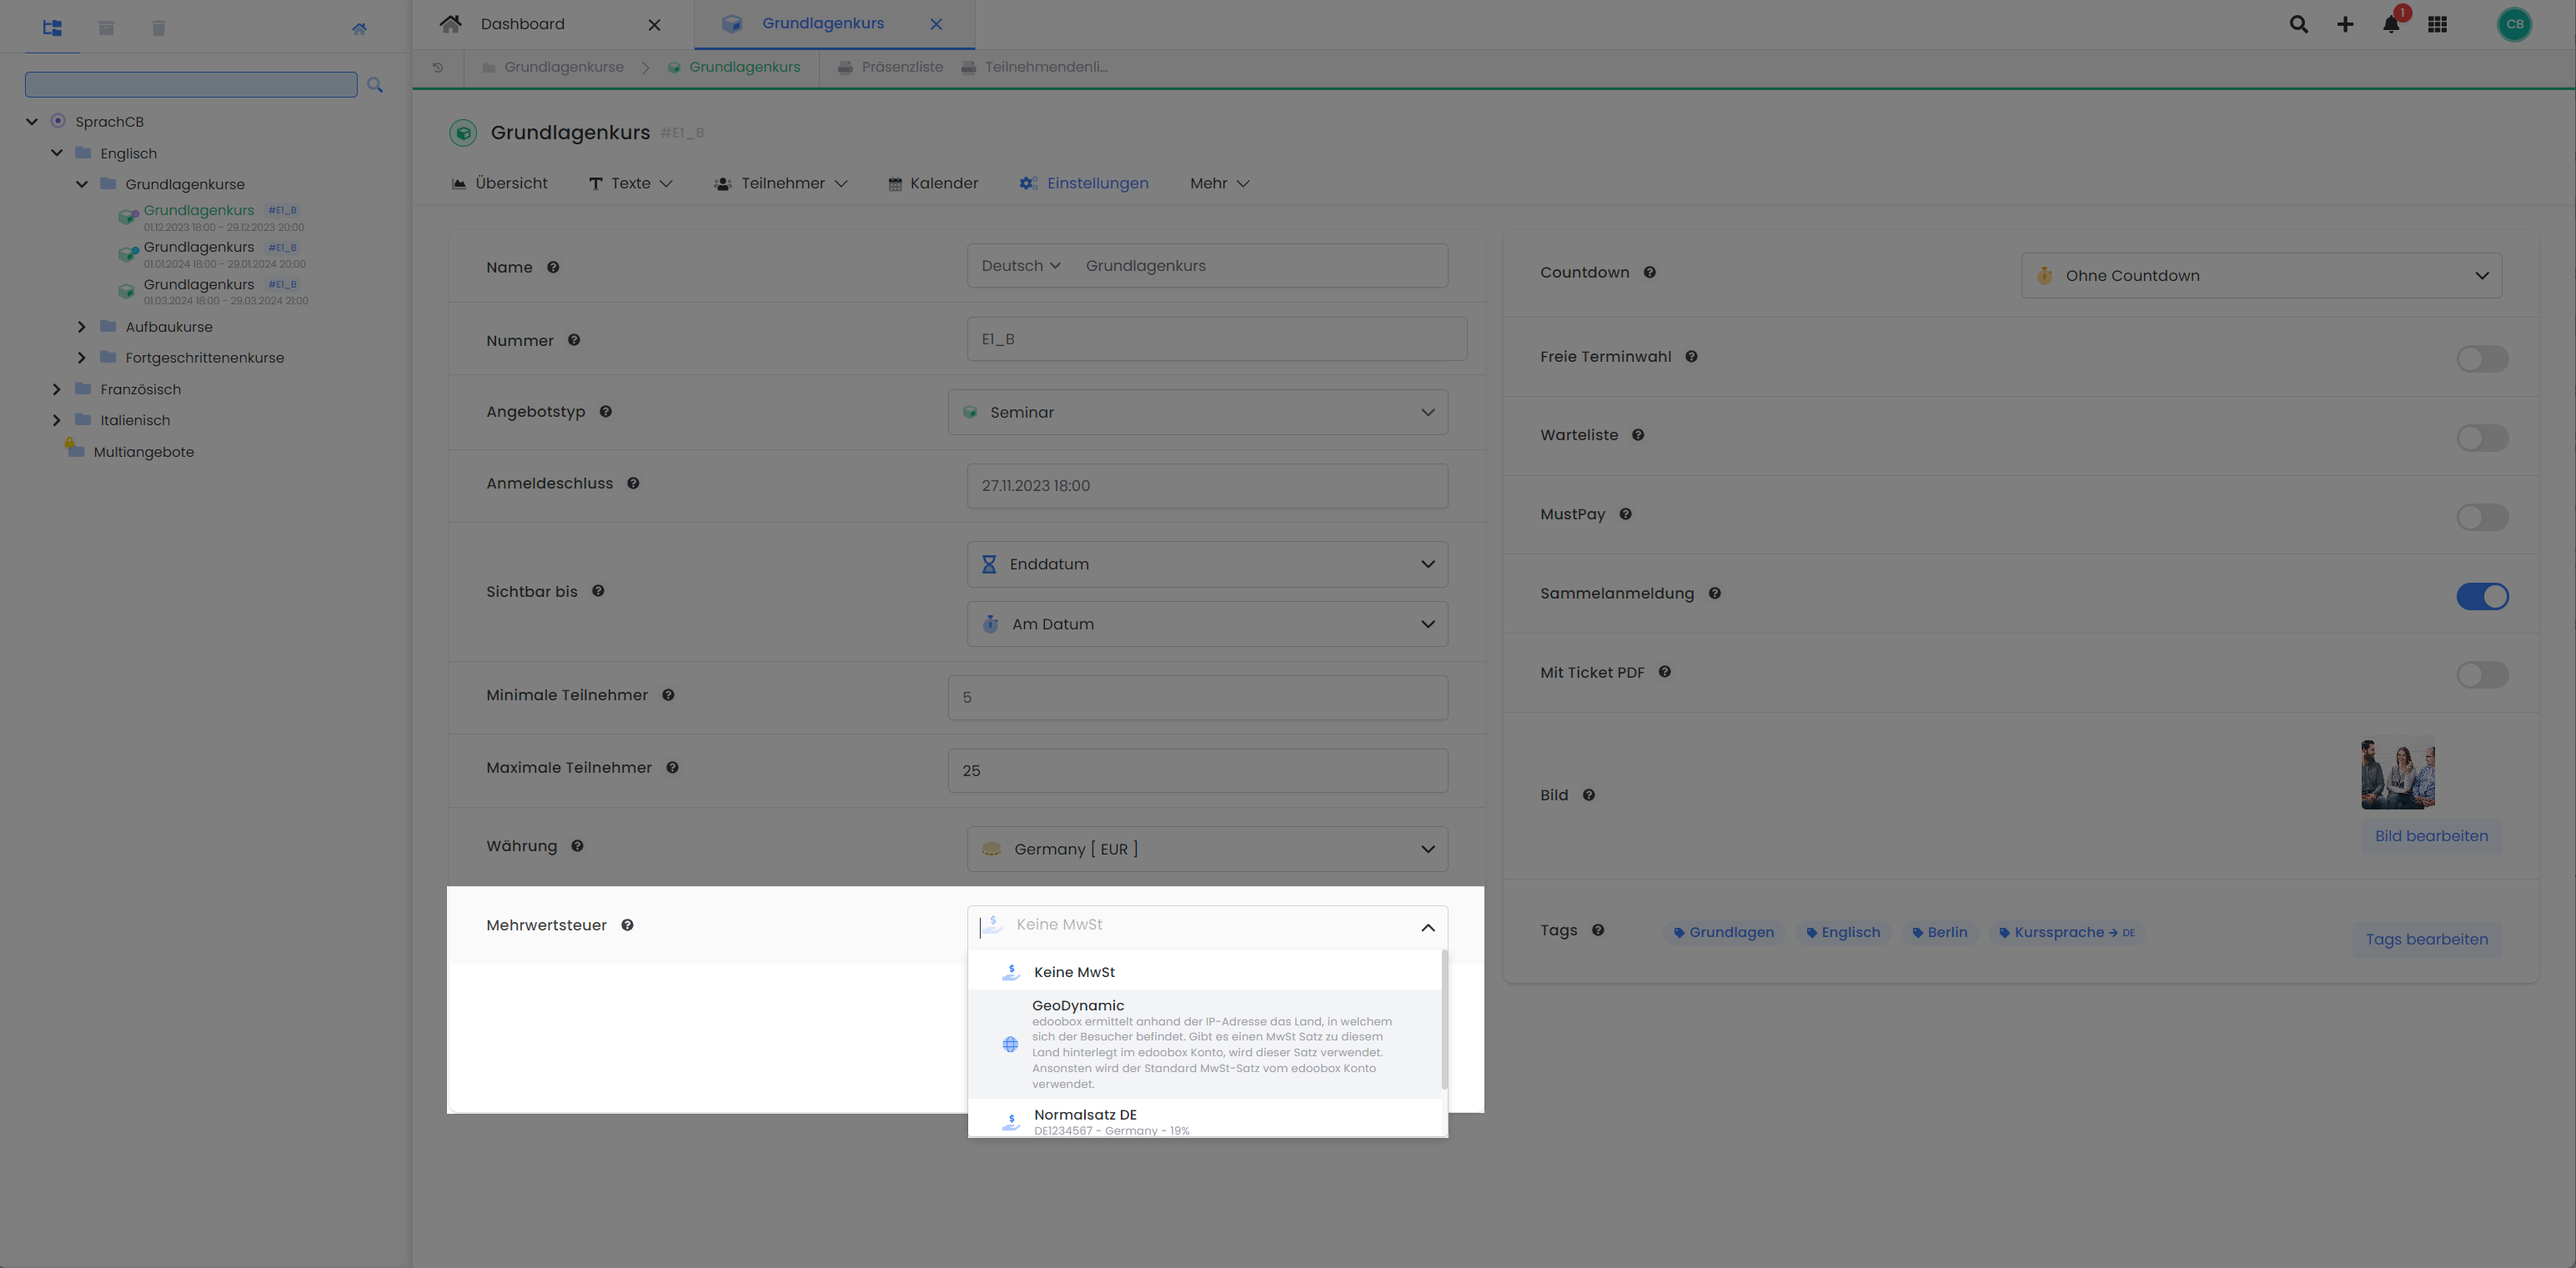The height and width of the screenshot is (1268, 2576).
Task: Click the home icon above the course tree
Action: tap(359, 28)
